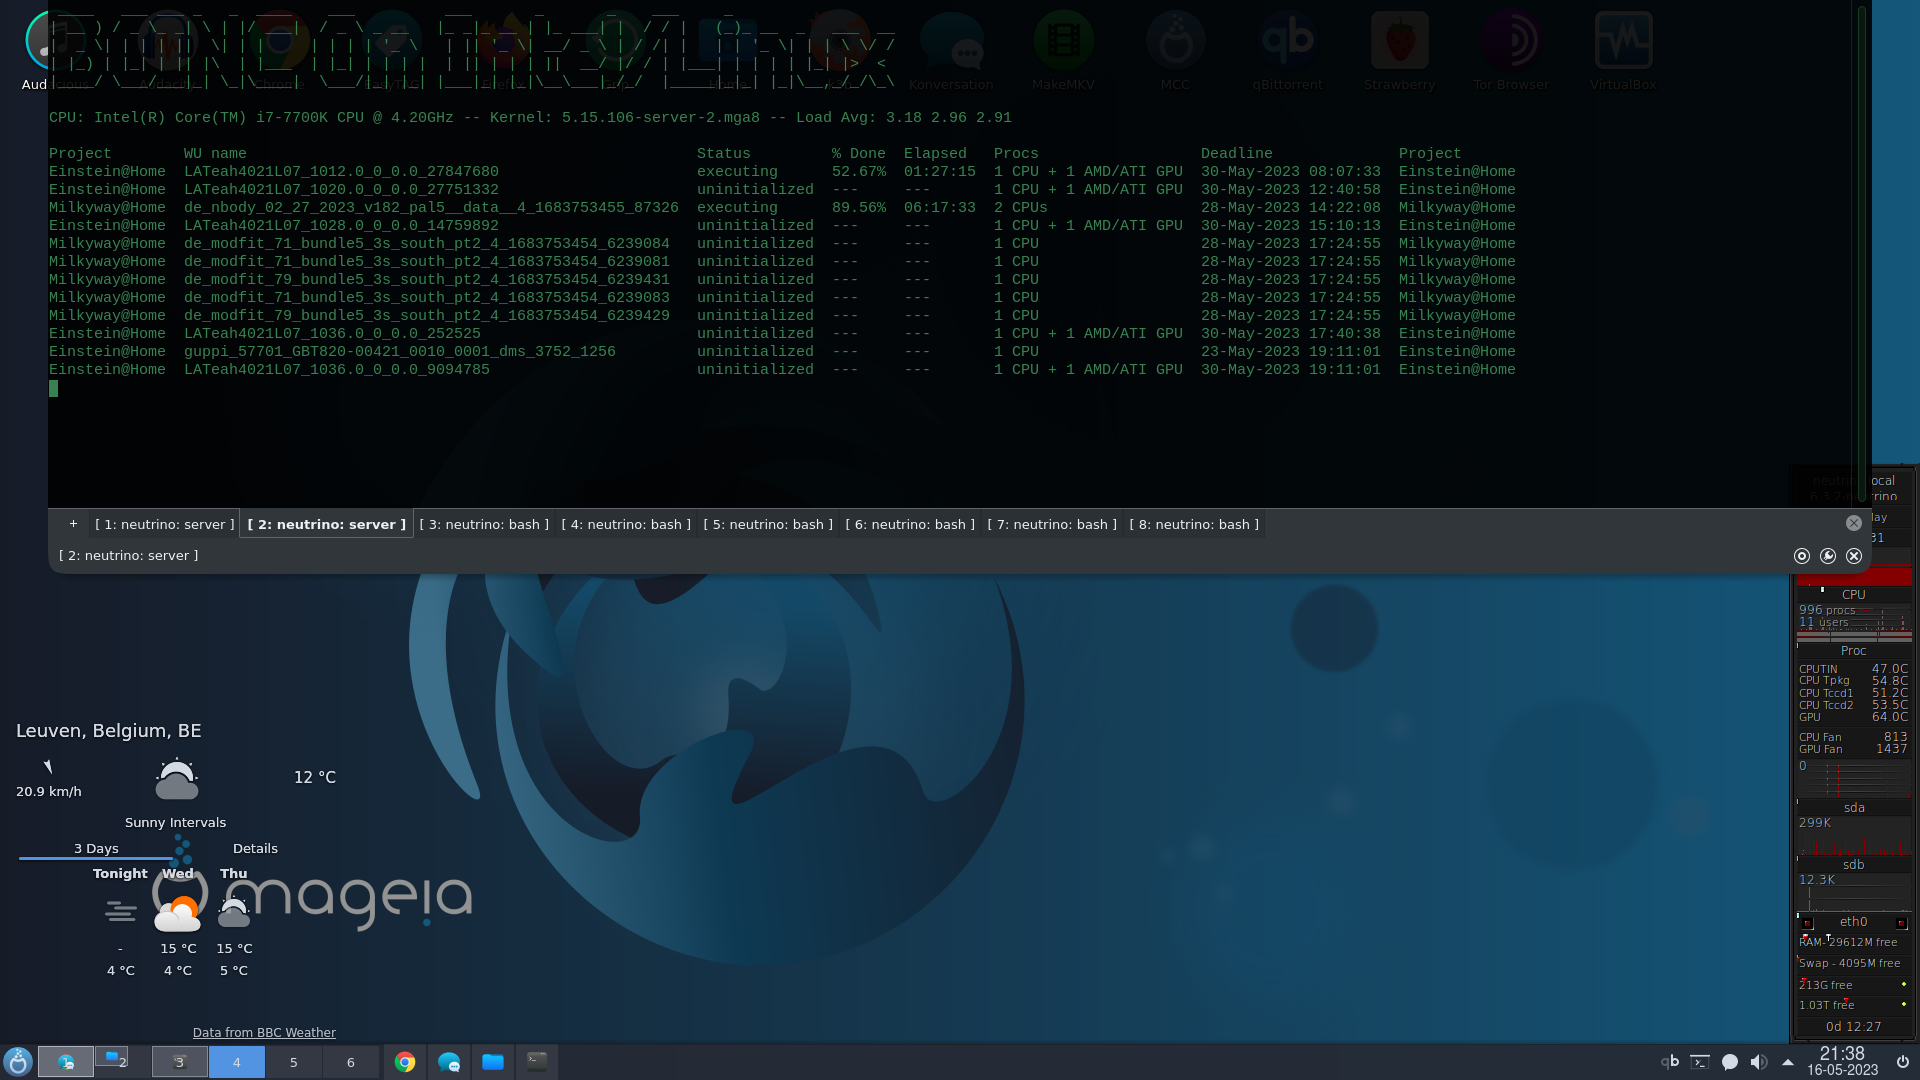This screenshot has height=1080, width=1920.
Task: Select tab 8: neutrino: bash
Action: (1194, 524)
